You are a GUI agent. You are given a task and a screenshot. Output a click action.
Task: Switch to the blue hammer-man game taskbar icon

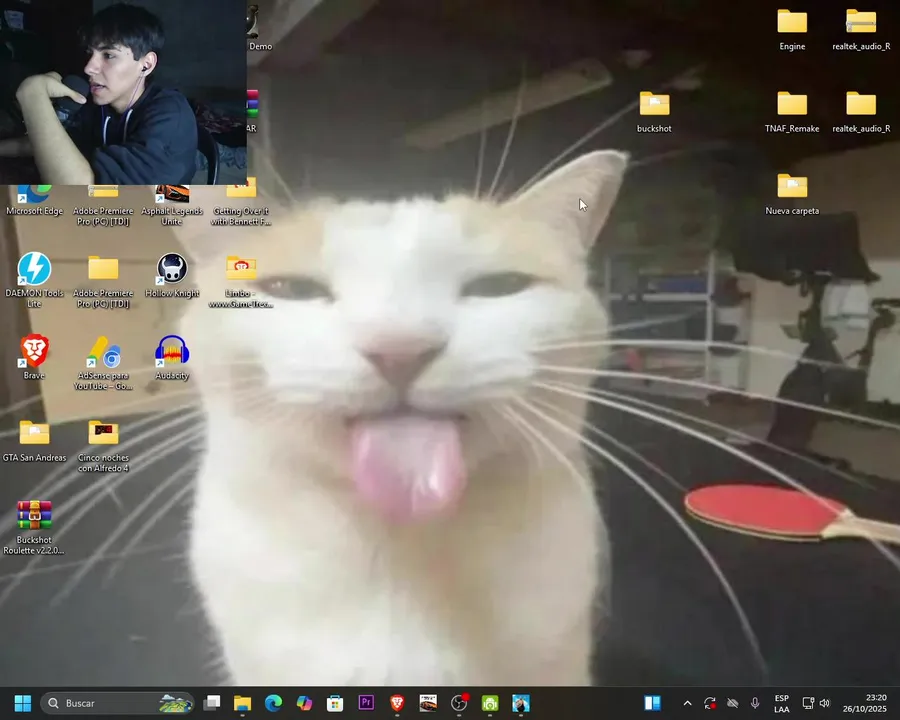(521, 703)
